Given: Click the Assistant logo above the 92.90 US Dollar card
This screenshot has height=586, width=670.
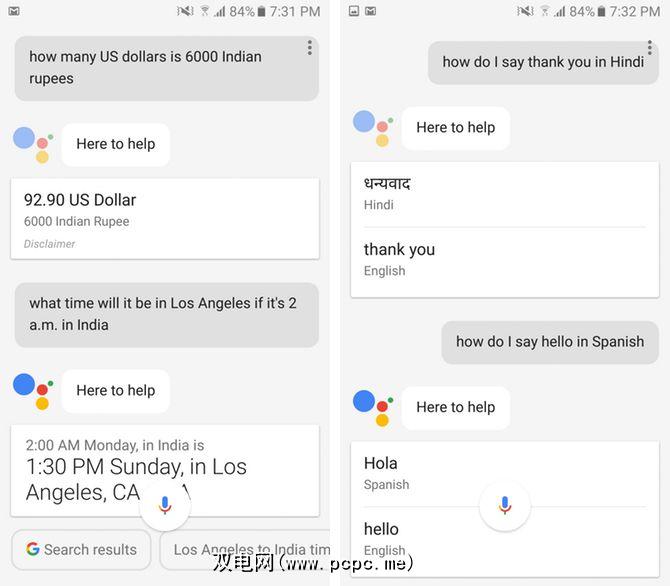Looking at the screenshot, I should pyautogui.click(x=33, y=144).
